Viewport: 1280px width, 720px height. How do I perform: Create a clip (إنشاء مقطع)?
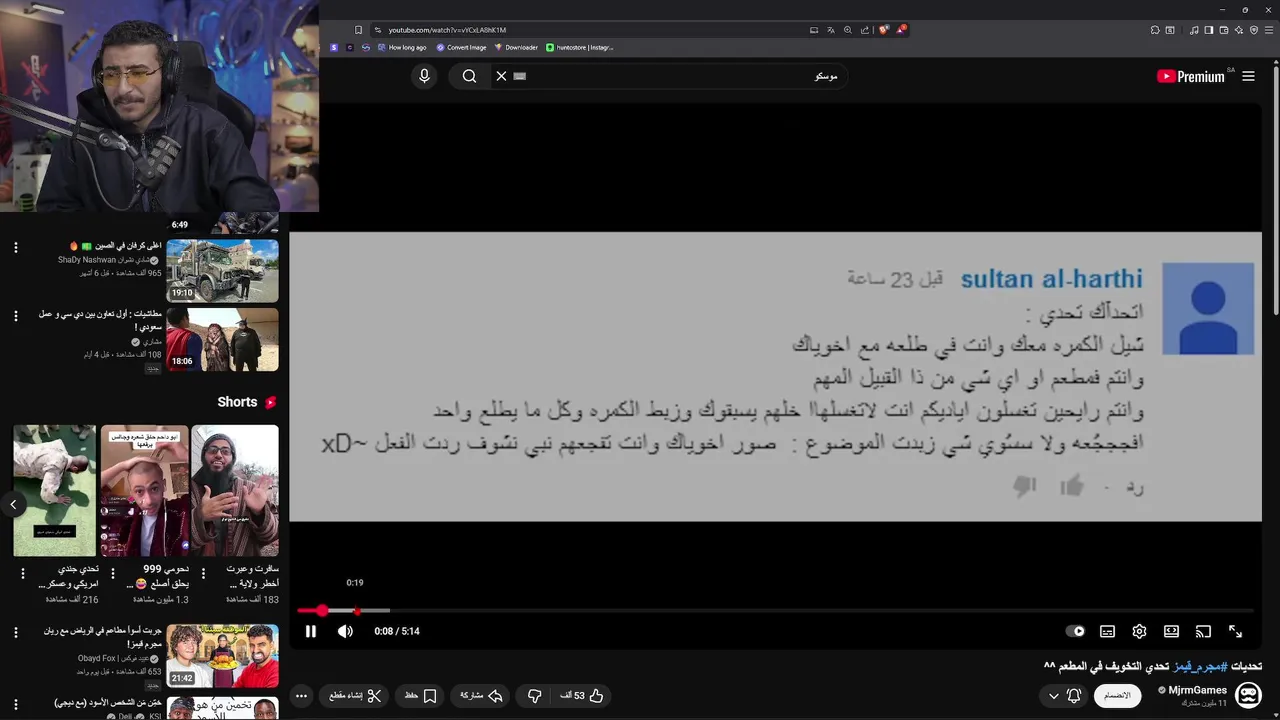tap(355, 695)
